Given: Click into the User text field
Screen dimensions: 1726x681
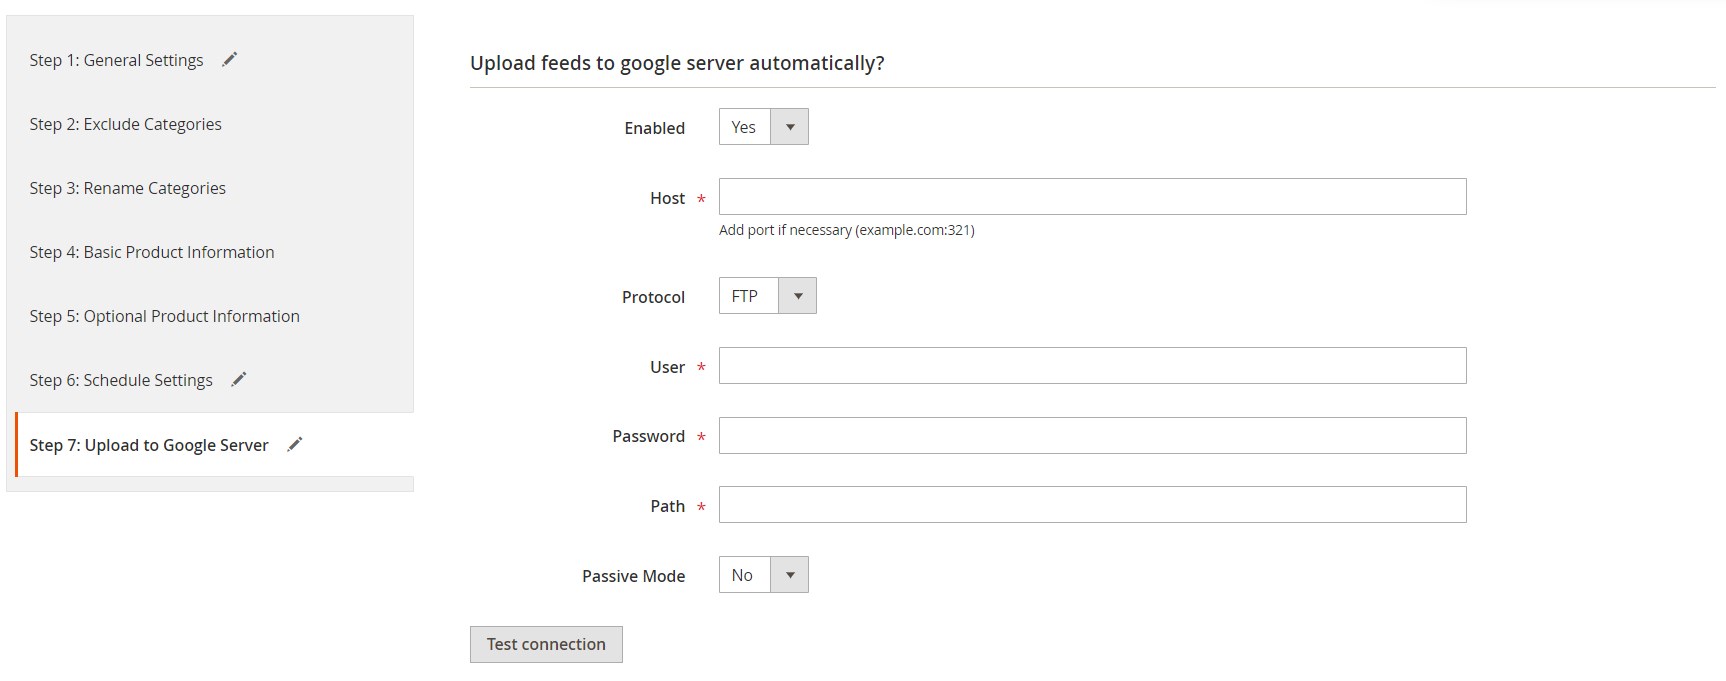Looking at the screenshot, I should (x=1092, y=366).
